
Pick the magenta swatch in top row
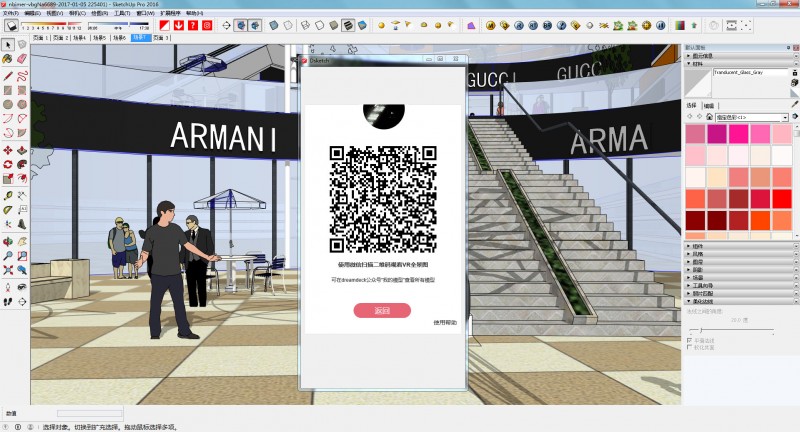click(x=717, y=134)
